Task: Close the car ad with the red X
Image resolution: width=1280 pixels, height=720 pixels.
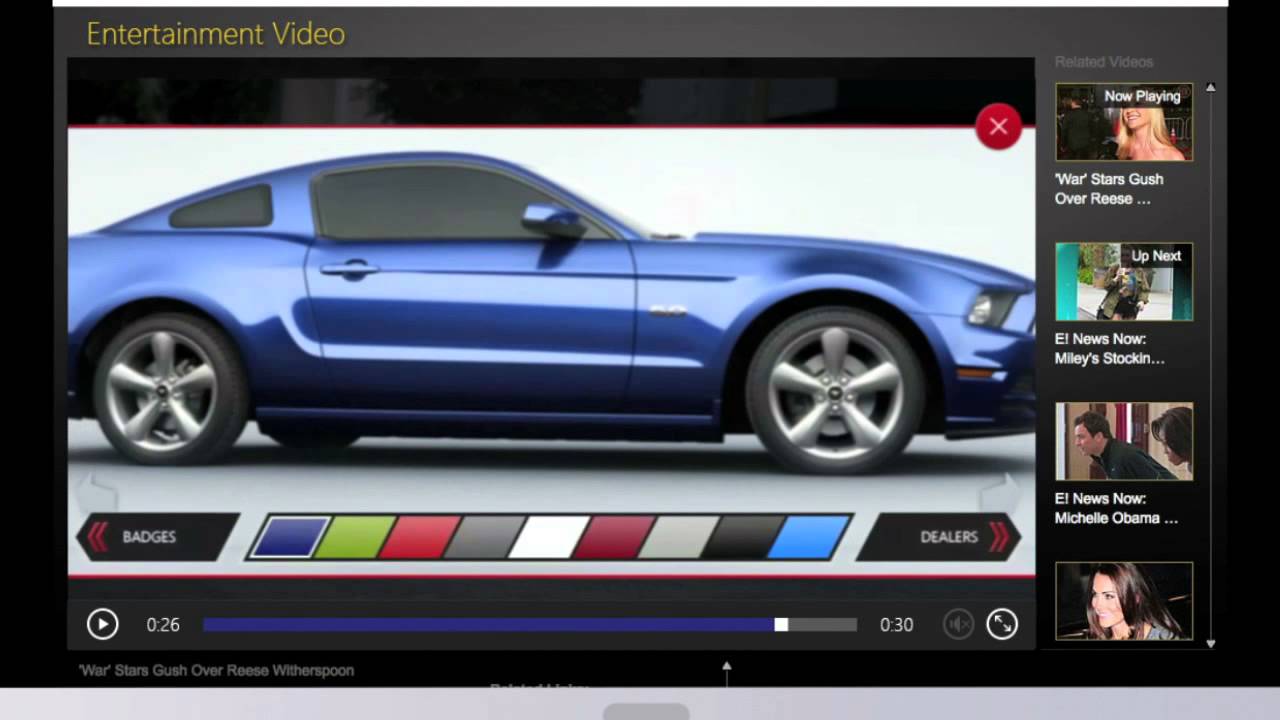Action: pos(998,126)
